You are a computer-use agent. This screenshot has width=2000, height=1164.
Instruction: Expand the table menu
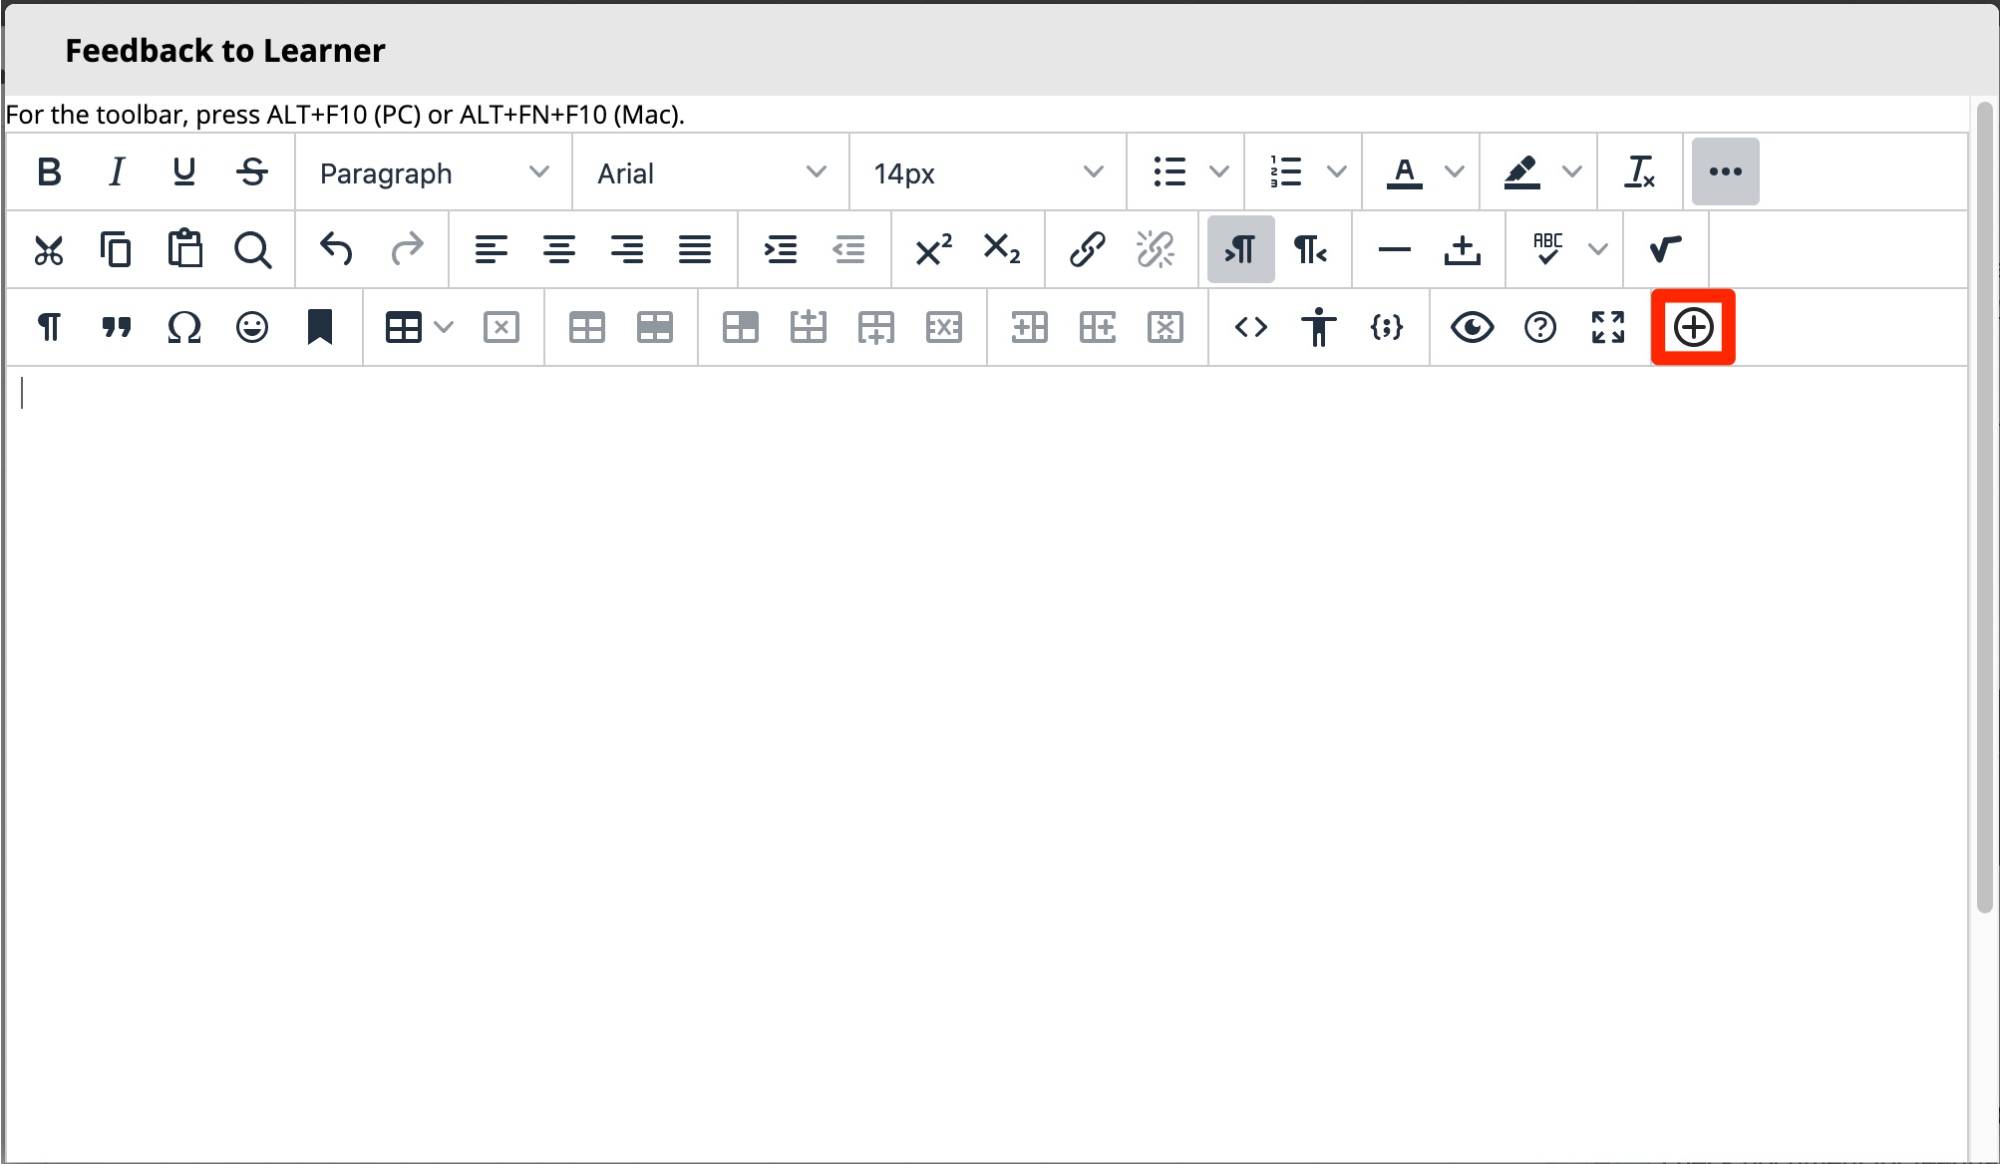click(x=444, y=327)
